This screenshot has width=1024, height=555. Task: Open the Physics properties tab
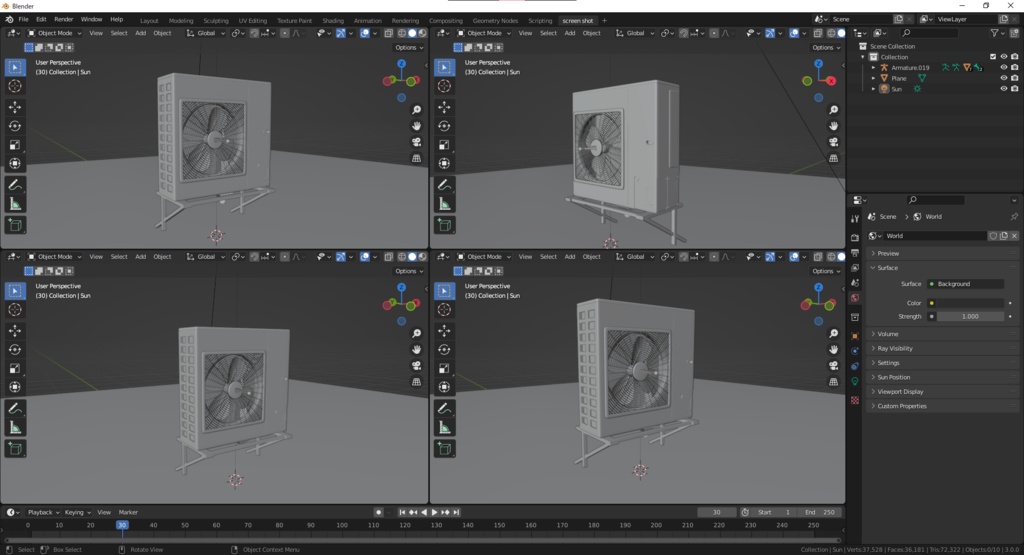[855, 351]
